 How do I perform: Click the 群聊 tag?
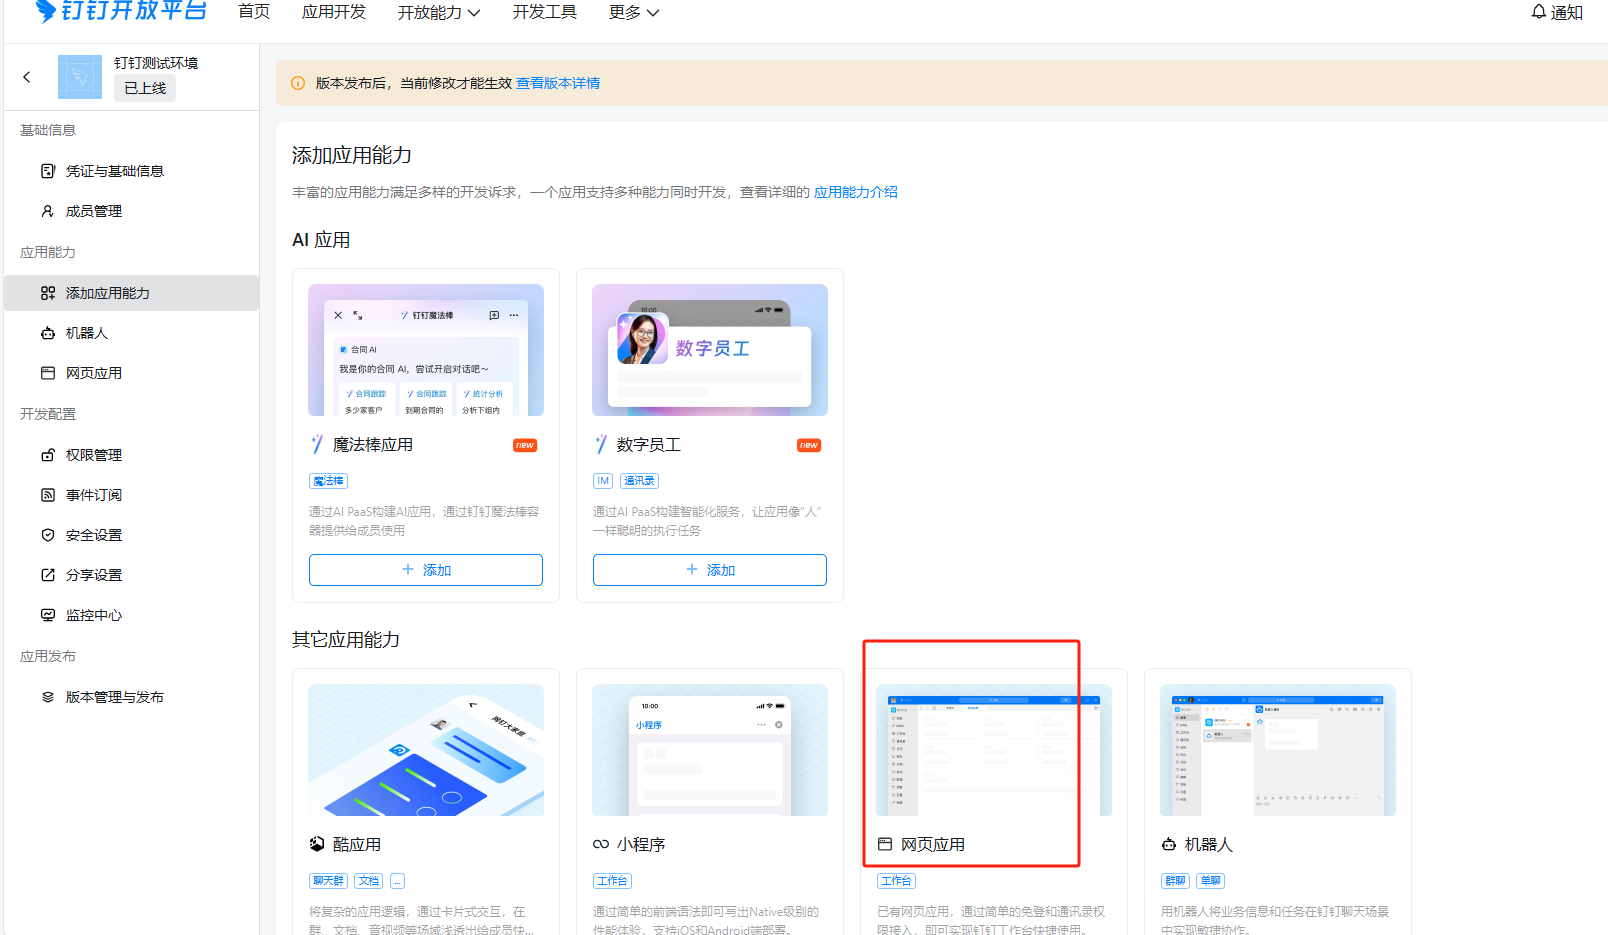click(x=1175, y=881)
